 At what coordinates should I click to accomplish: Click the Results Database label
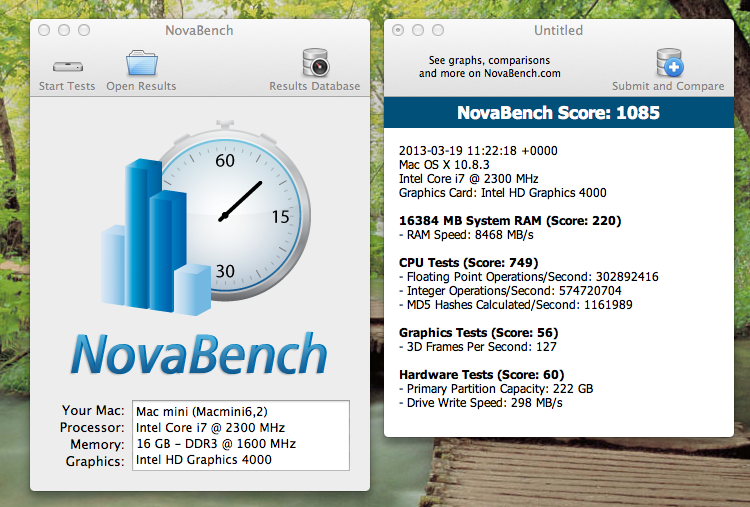point(314,86)
